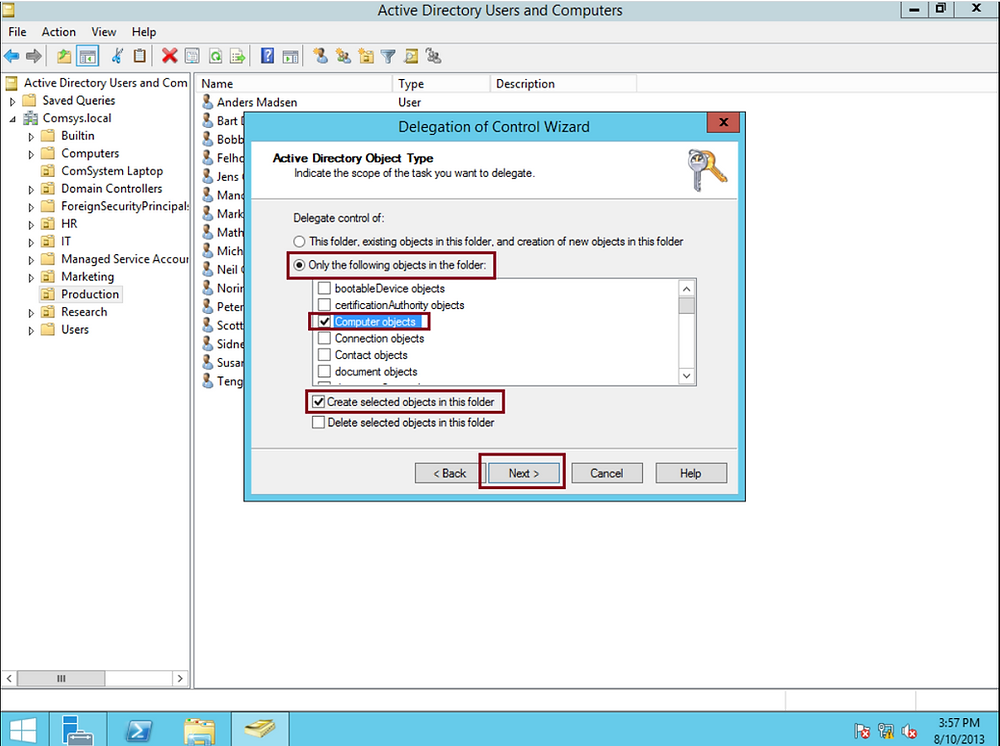Close the Delegation of Control Wizard dialog
The height and width of the screenshot is (746, 1000).
point(723,122)
